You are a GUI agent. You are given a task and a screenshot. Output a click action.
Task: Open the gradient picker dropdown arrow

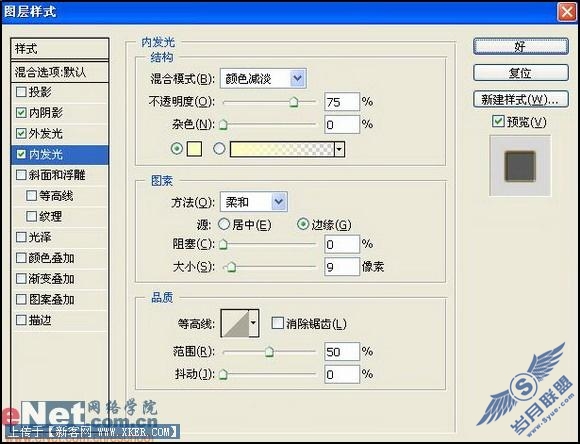click(x=339, y=149)
